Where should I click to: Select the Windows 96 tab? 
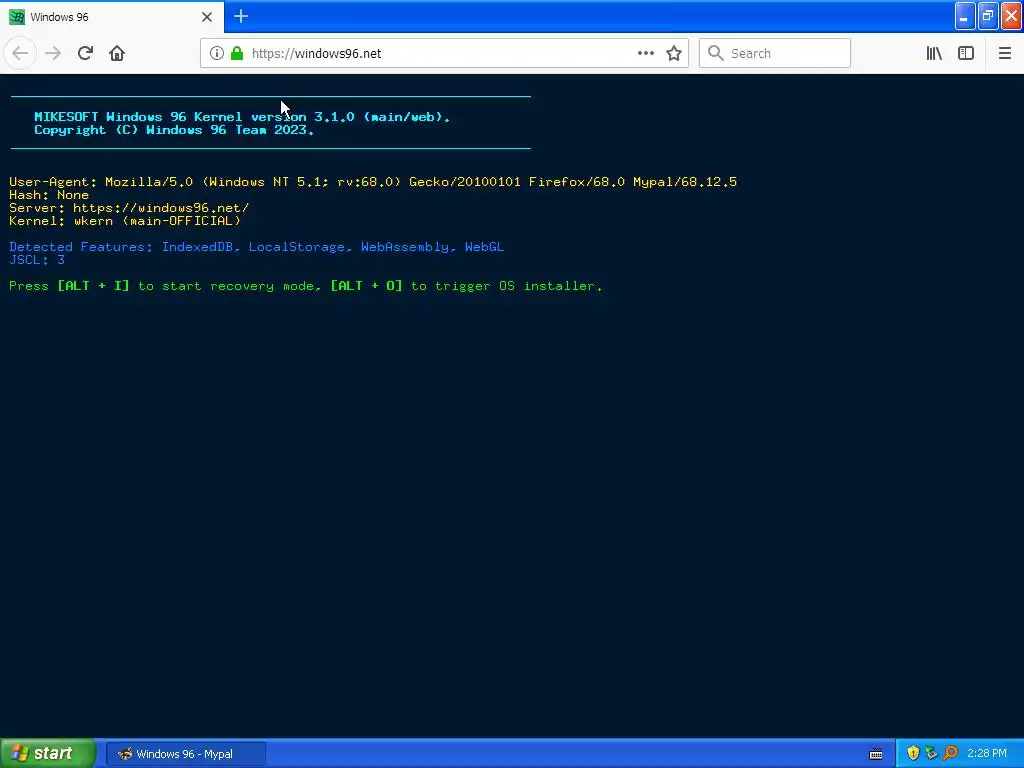point(111,17)
